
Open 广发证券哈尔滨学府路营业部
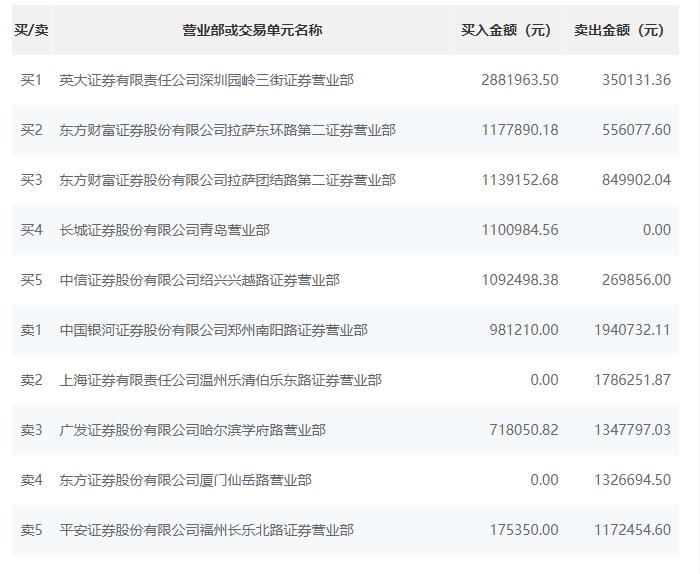pyautogui.click(x=192, y=430)
